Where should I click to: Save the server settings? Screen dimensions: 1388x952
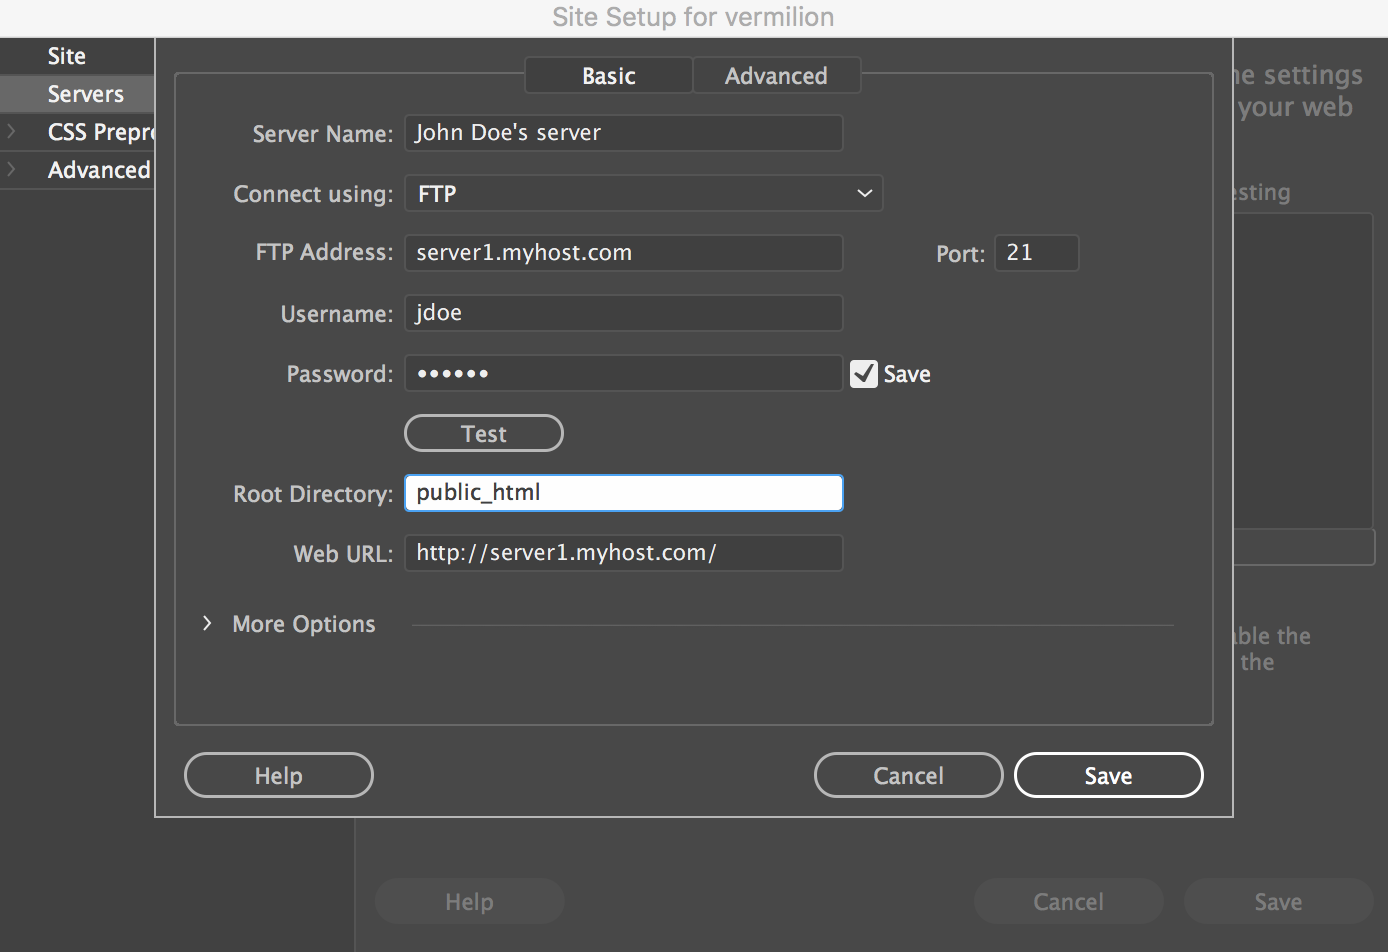(x=1108, y=775)
